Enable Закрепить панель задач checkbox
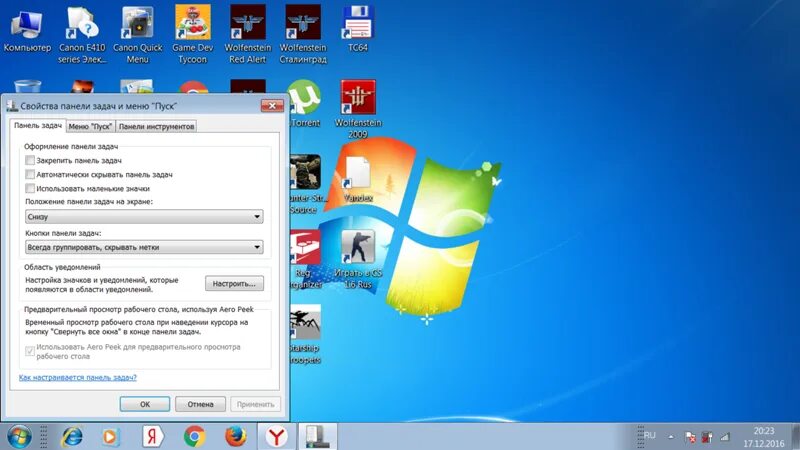Screen dimensions: 800x450 coord(30,160)
